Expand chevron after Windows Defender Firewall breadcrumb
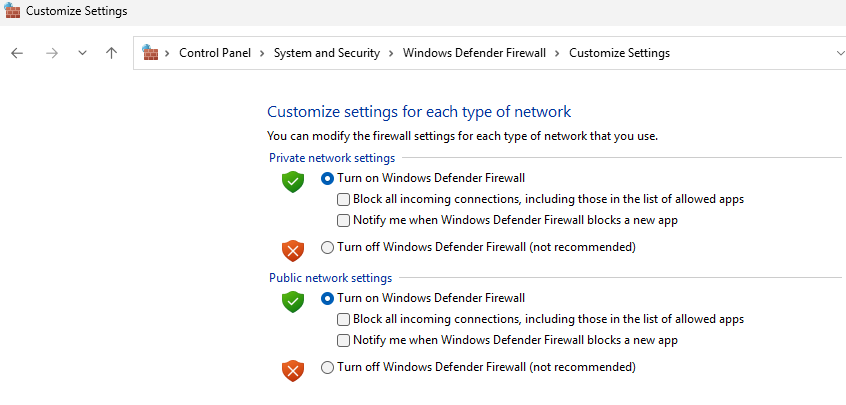Image resolution: width=846 pixels, height=405 pixels. click(557, 53)
